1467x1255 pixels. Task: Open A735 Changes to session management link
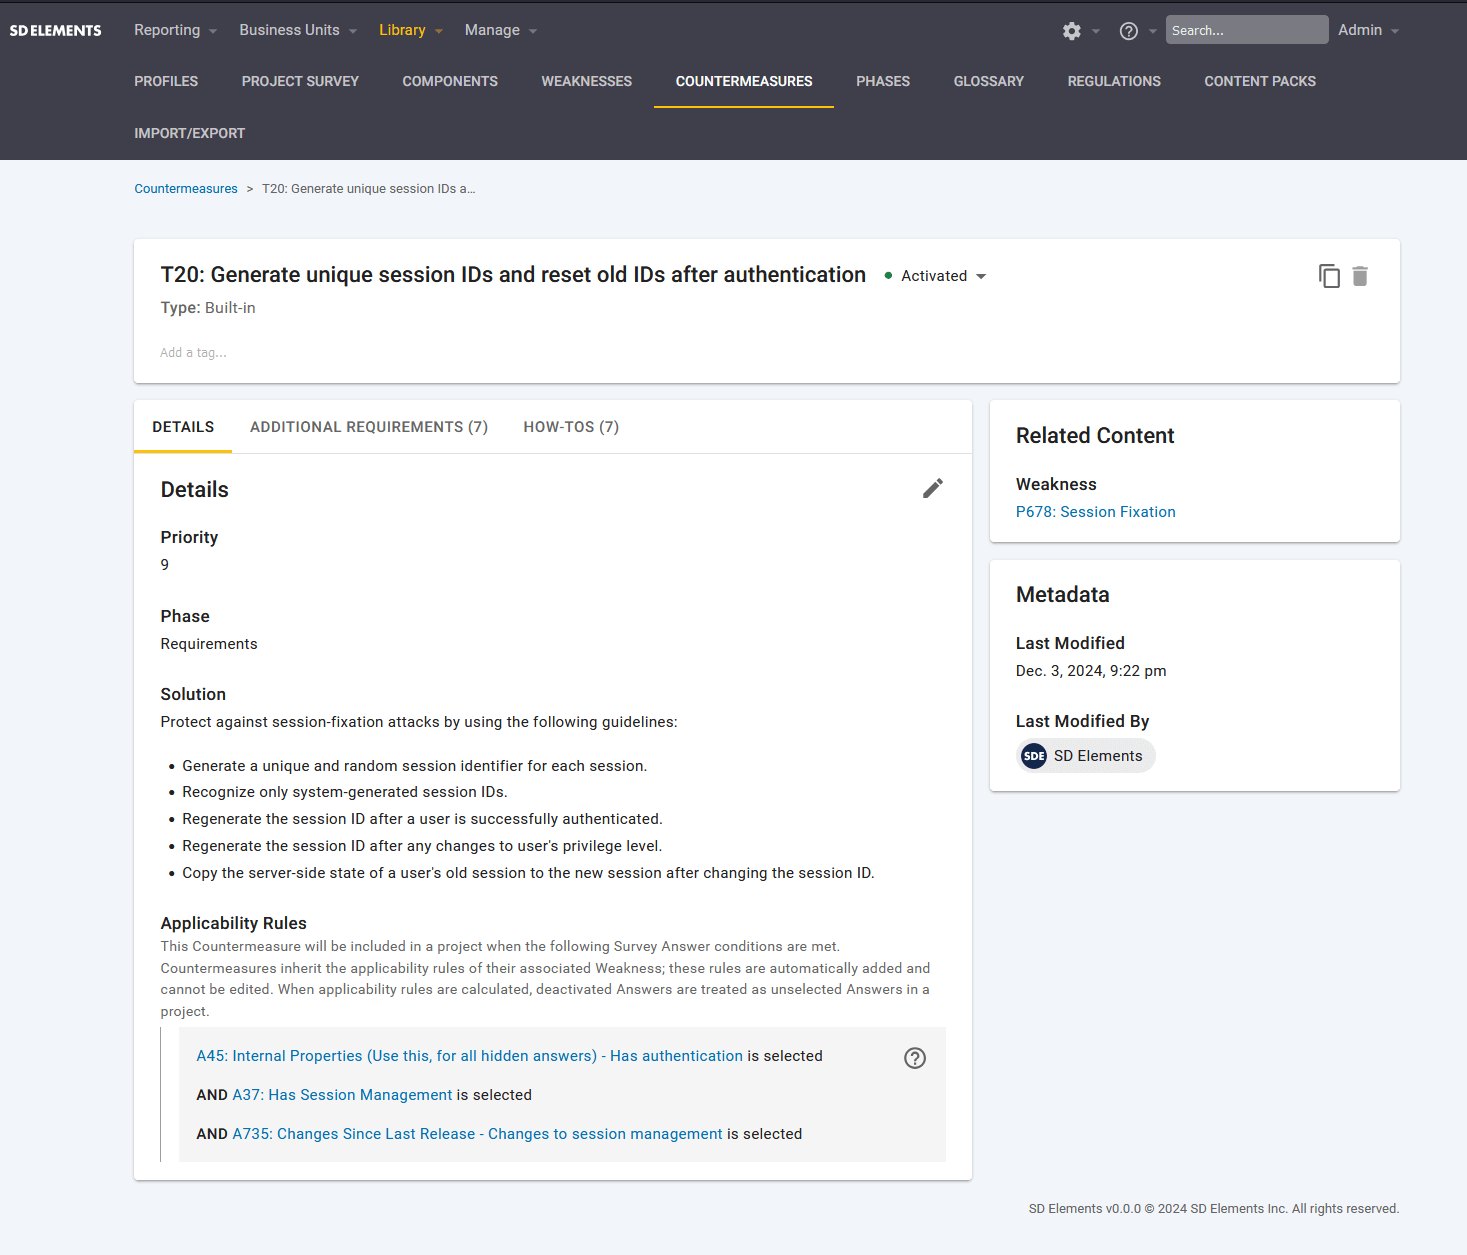tap(478, 1134)
